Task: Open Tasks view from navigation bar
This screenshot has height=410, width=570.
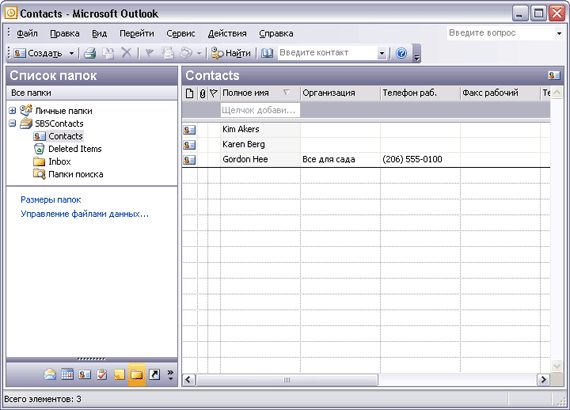Action: (102, 374)
